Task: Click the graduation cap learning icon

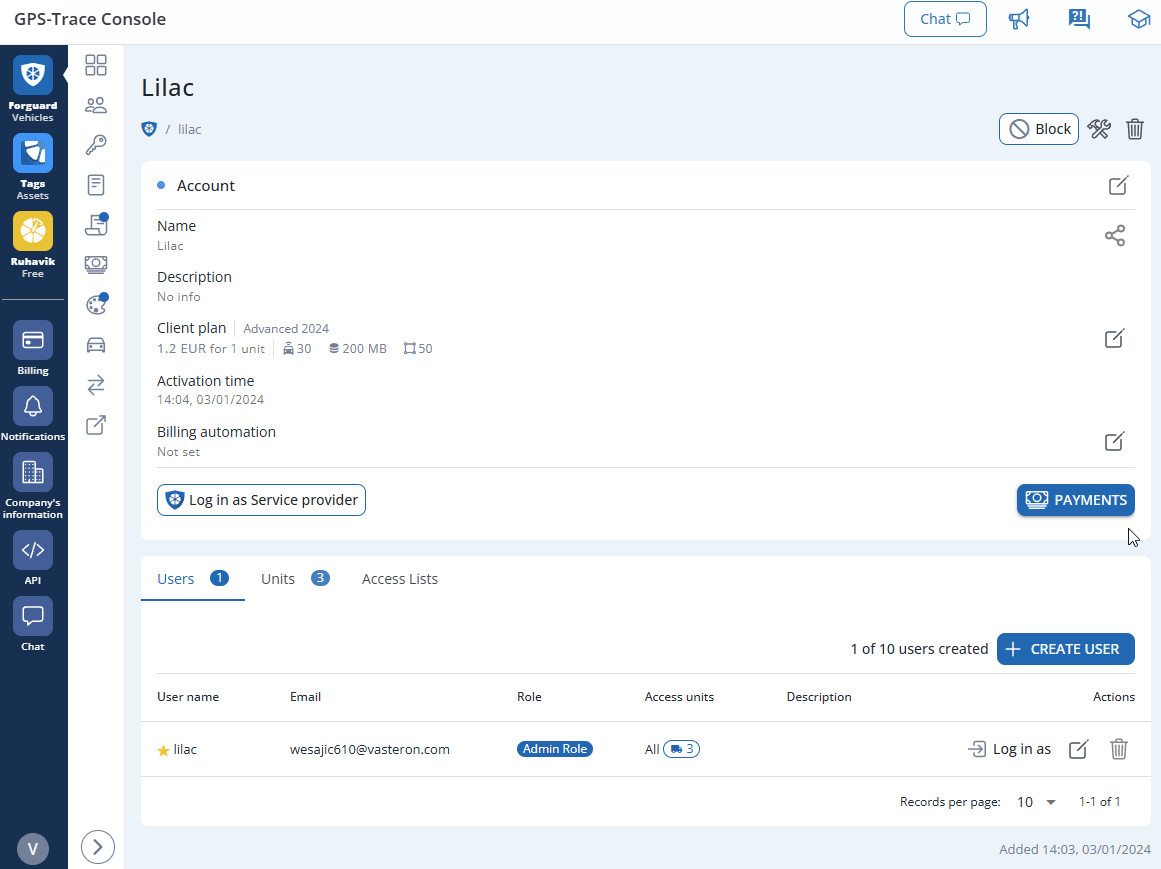Action: (x=1139, y=18)
